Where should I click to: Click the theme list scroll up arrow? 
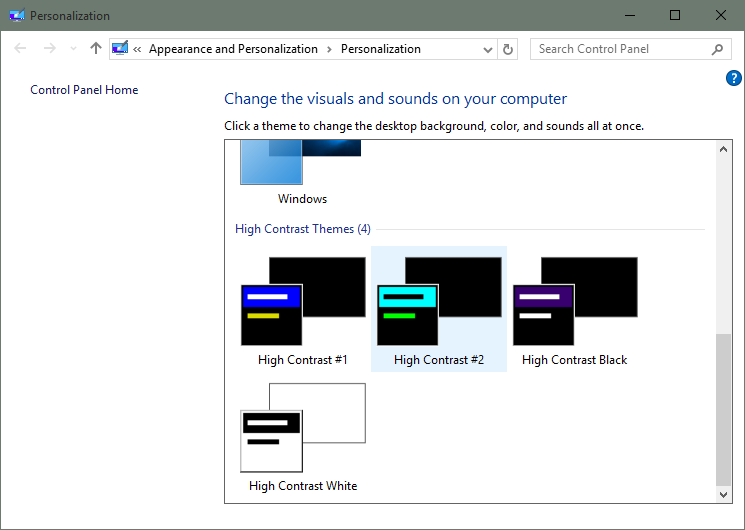(723, 149)
